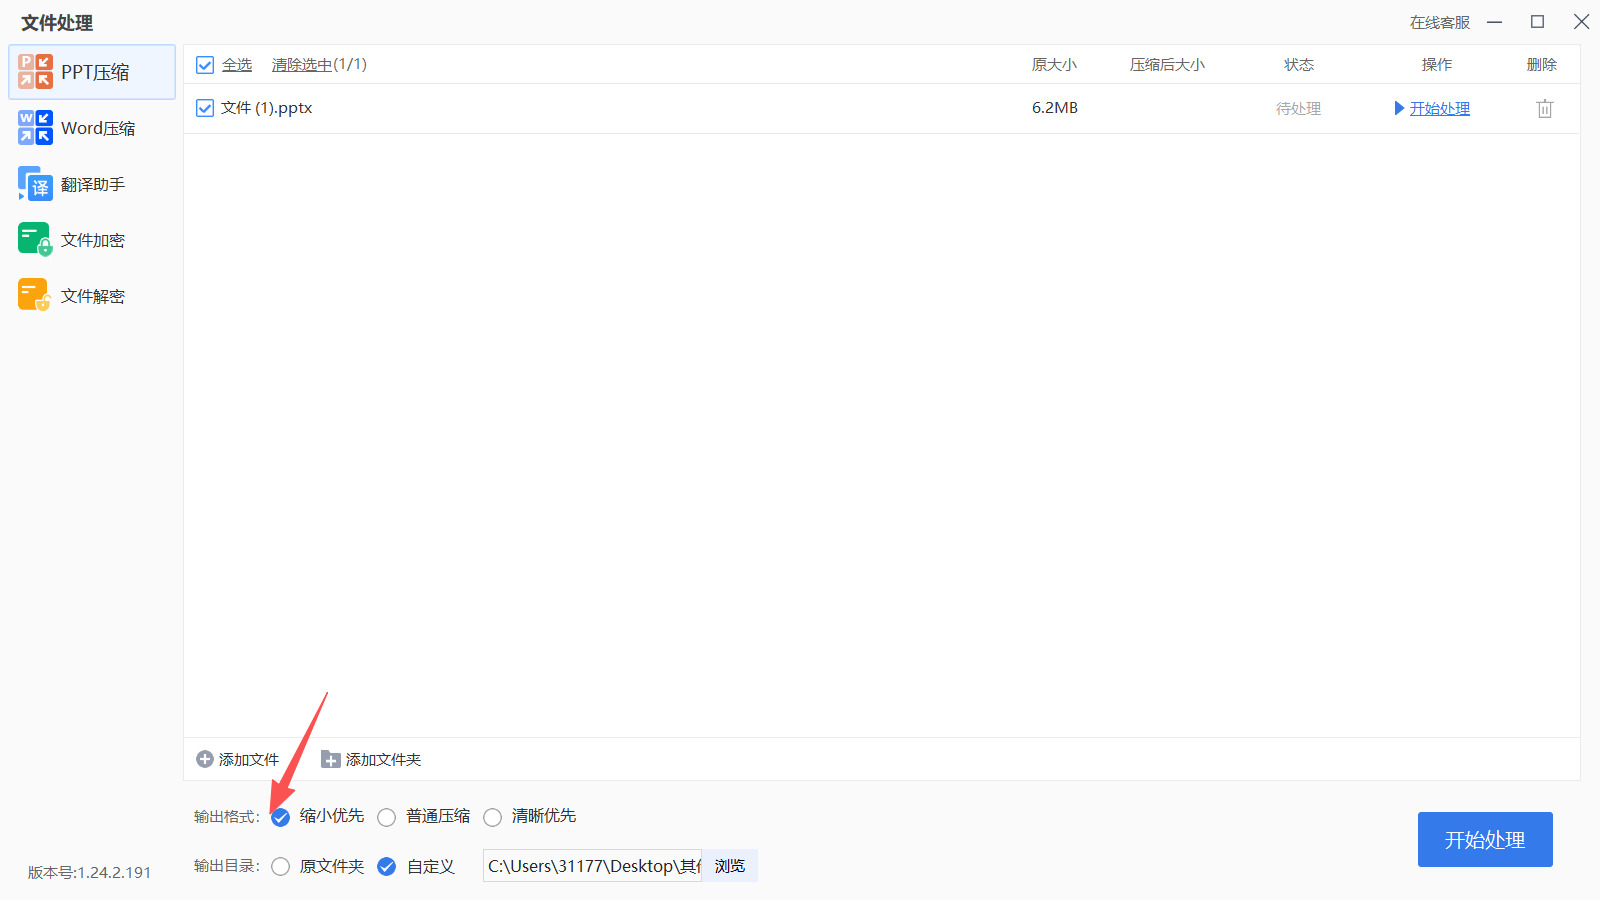This screenshot has width=1600, height=900.
Task: Click the 添加文件夹 add folder icon
Action: 329,759
